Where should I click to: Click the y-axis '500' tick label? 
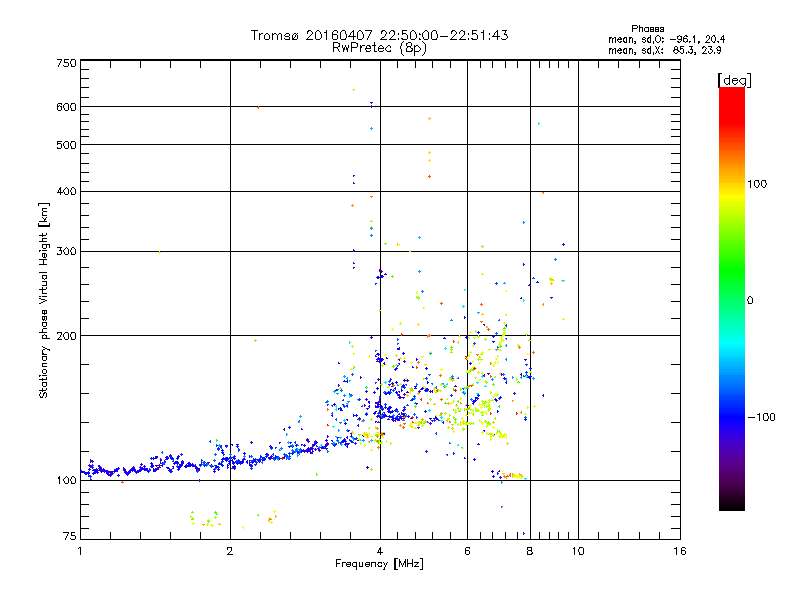[x=66, y=145]
